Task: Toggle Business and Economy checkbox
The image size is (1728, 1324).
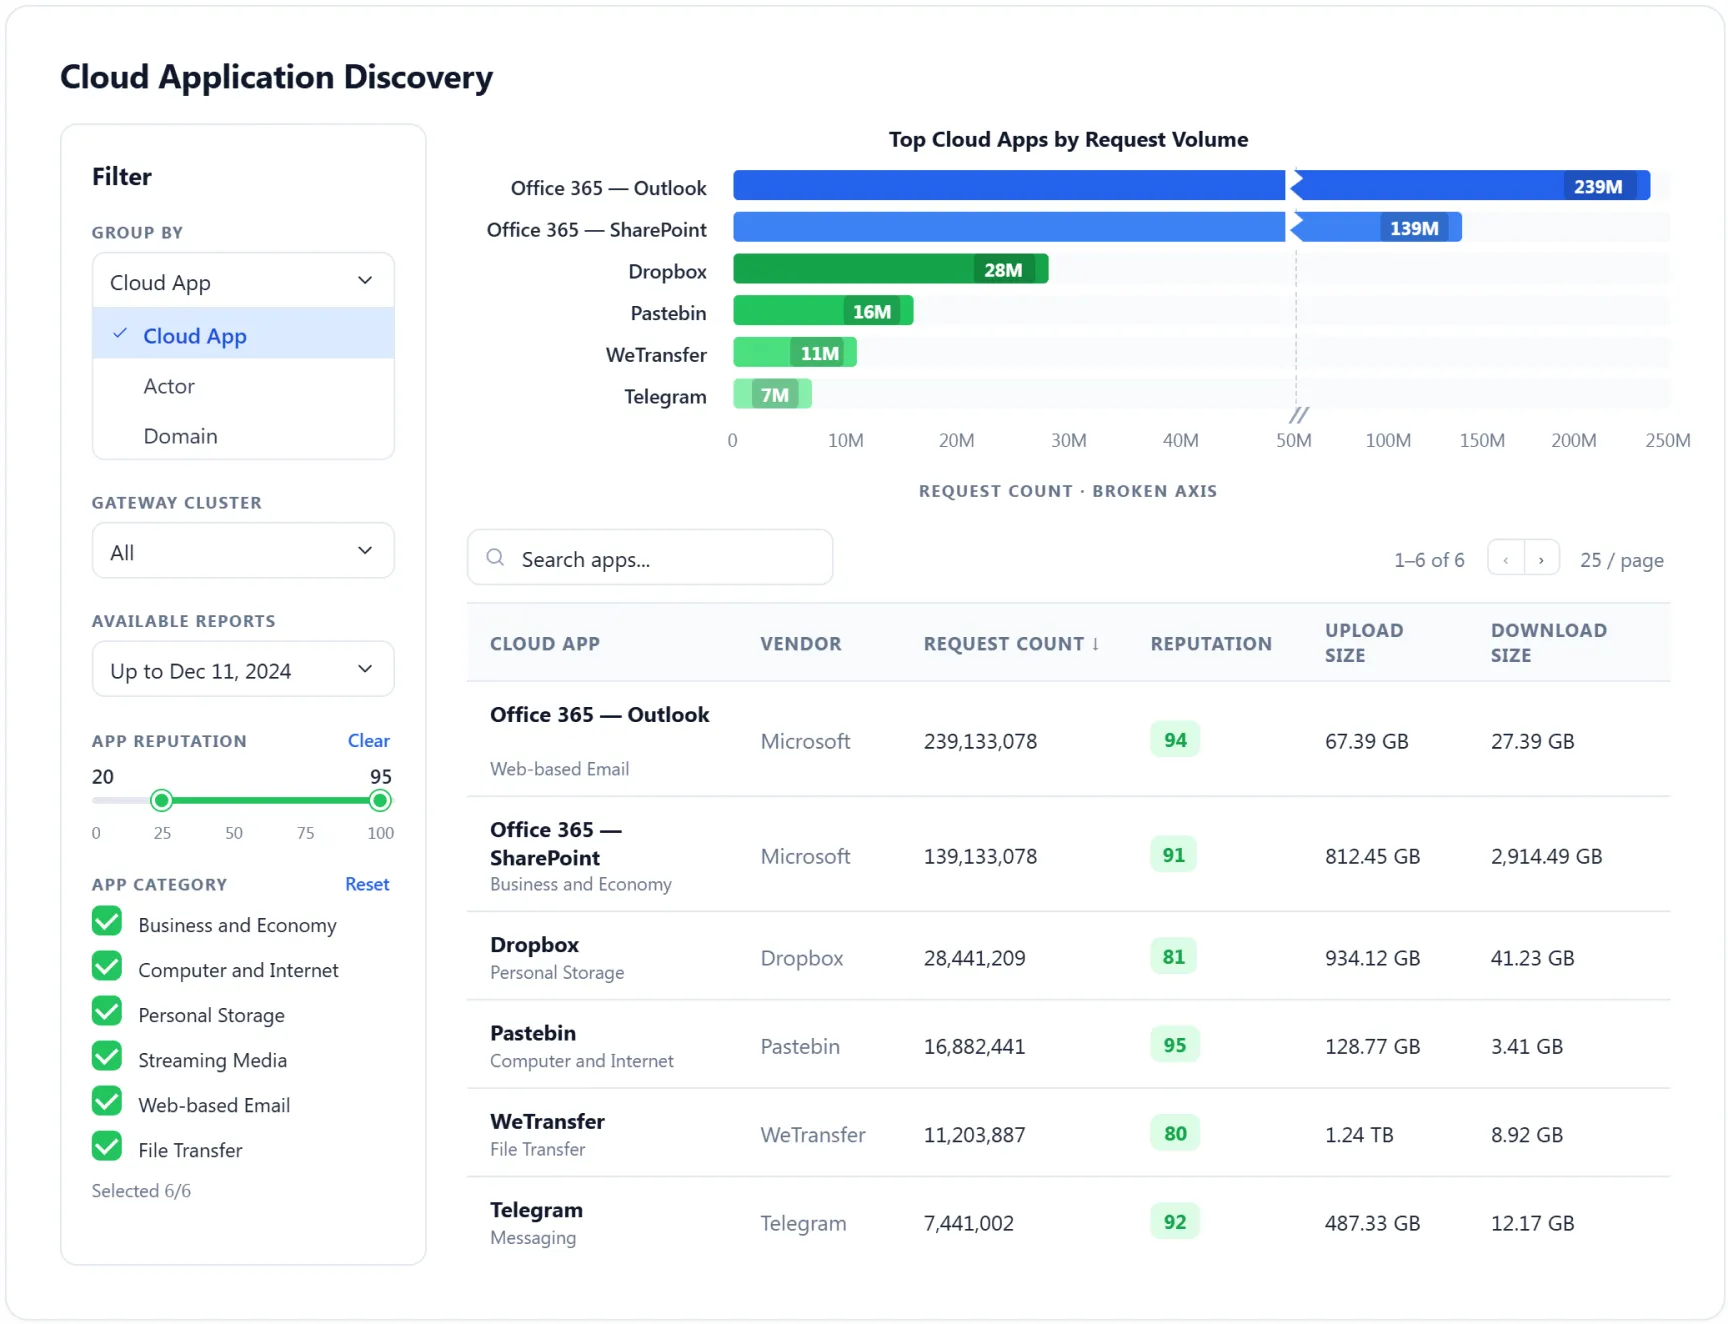Action: tap(107, 922)
